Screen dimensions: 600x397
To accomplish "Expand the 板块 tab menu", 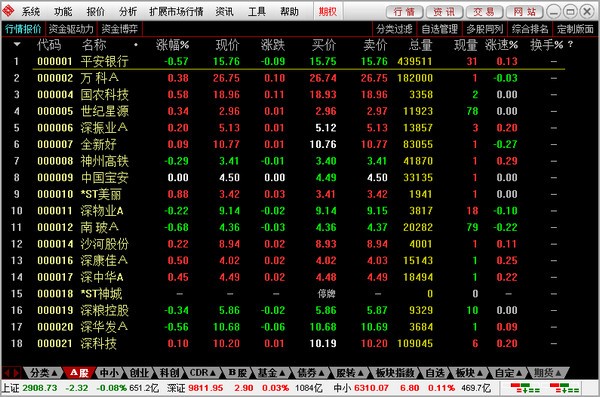I will pyautogui.click(x=479, y=372).
